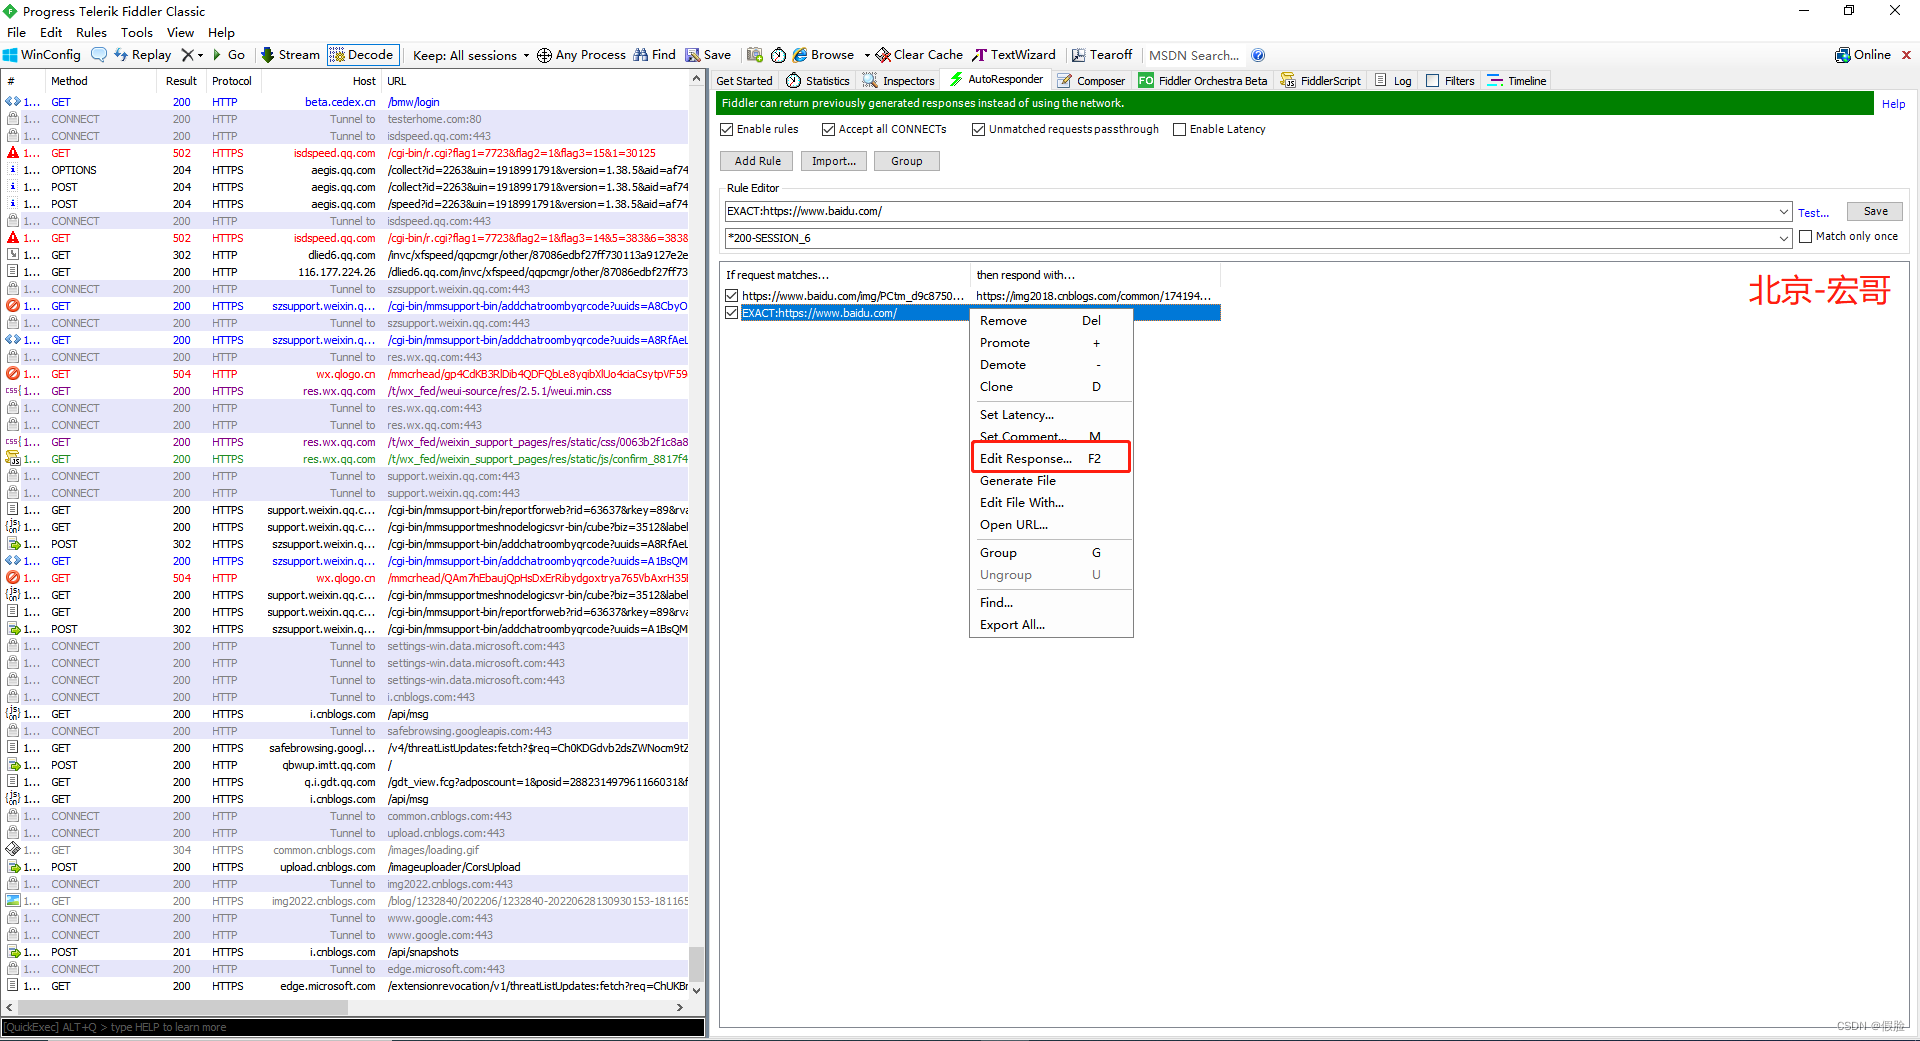
Task: Click the Group button
Action: tap(907, 161)
